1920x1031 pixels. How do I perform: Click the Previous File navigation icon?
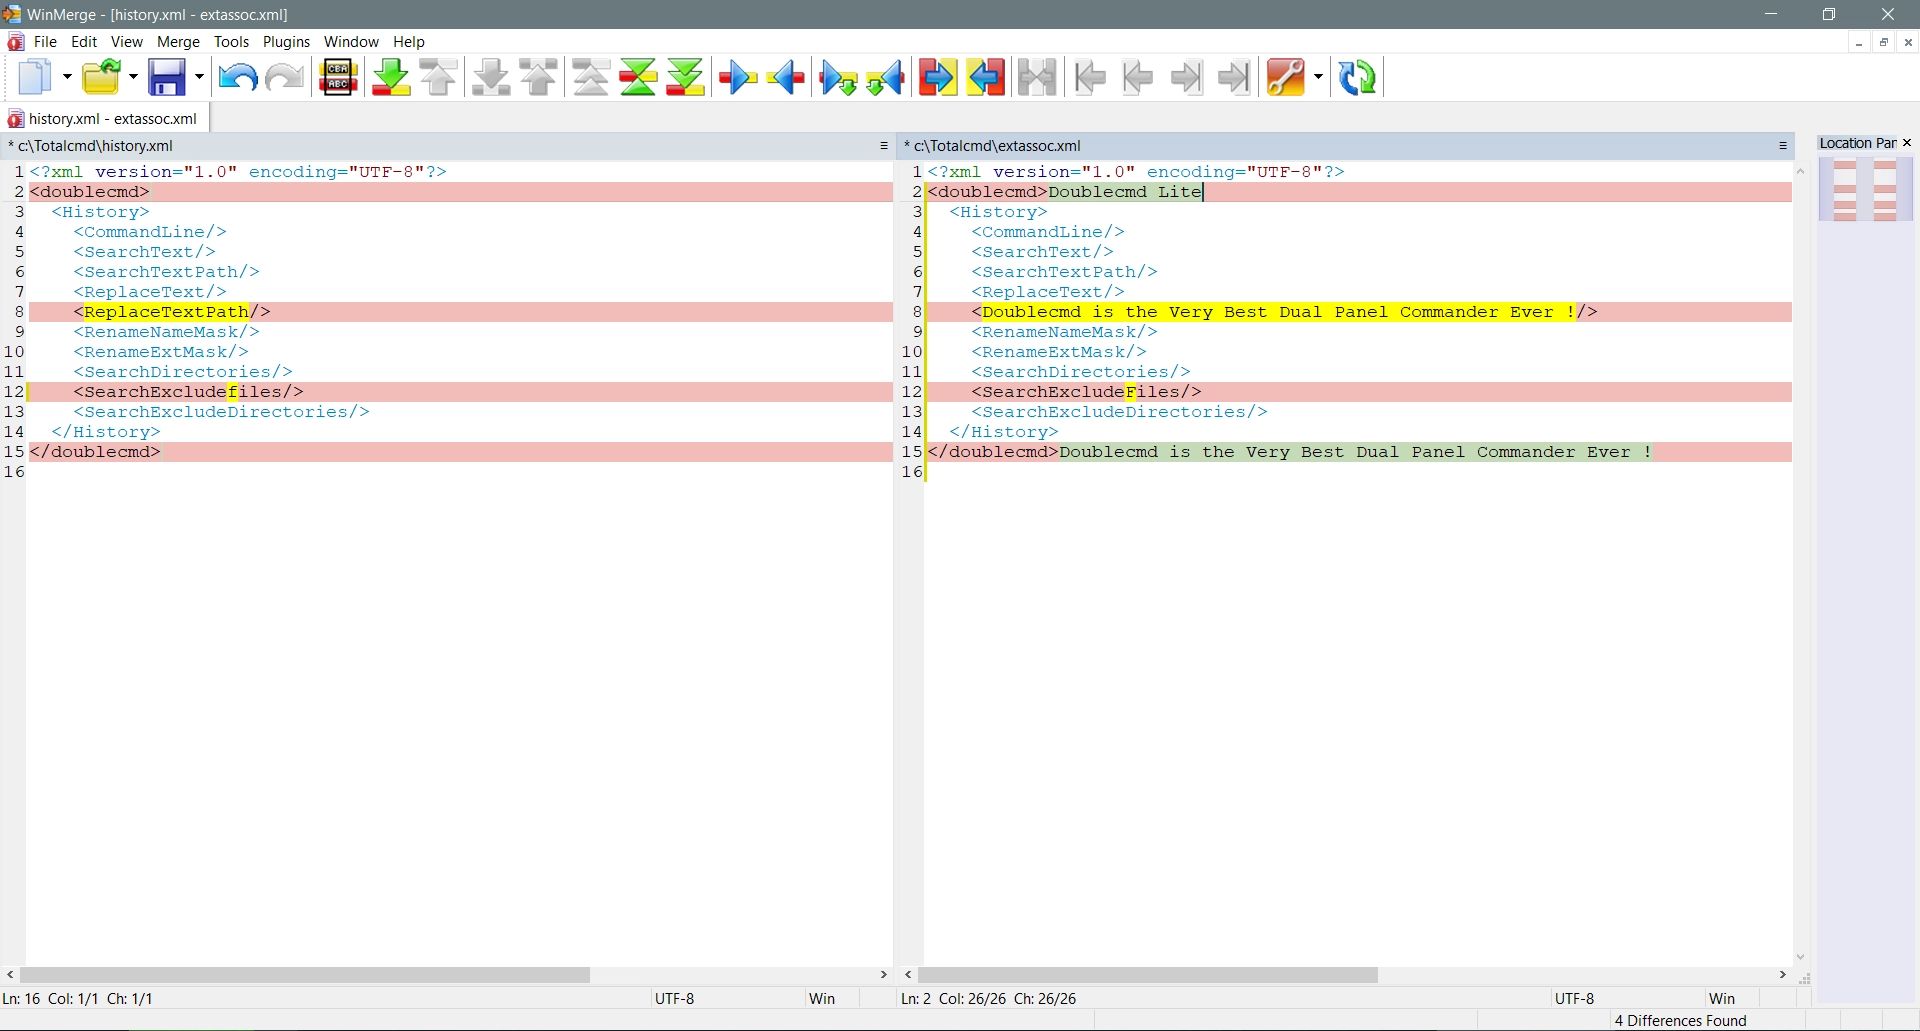(1138, 77)
